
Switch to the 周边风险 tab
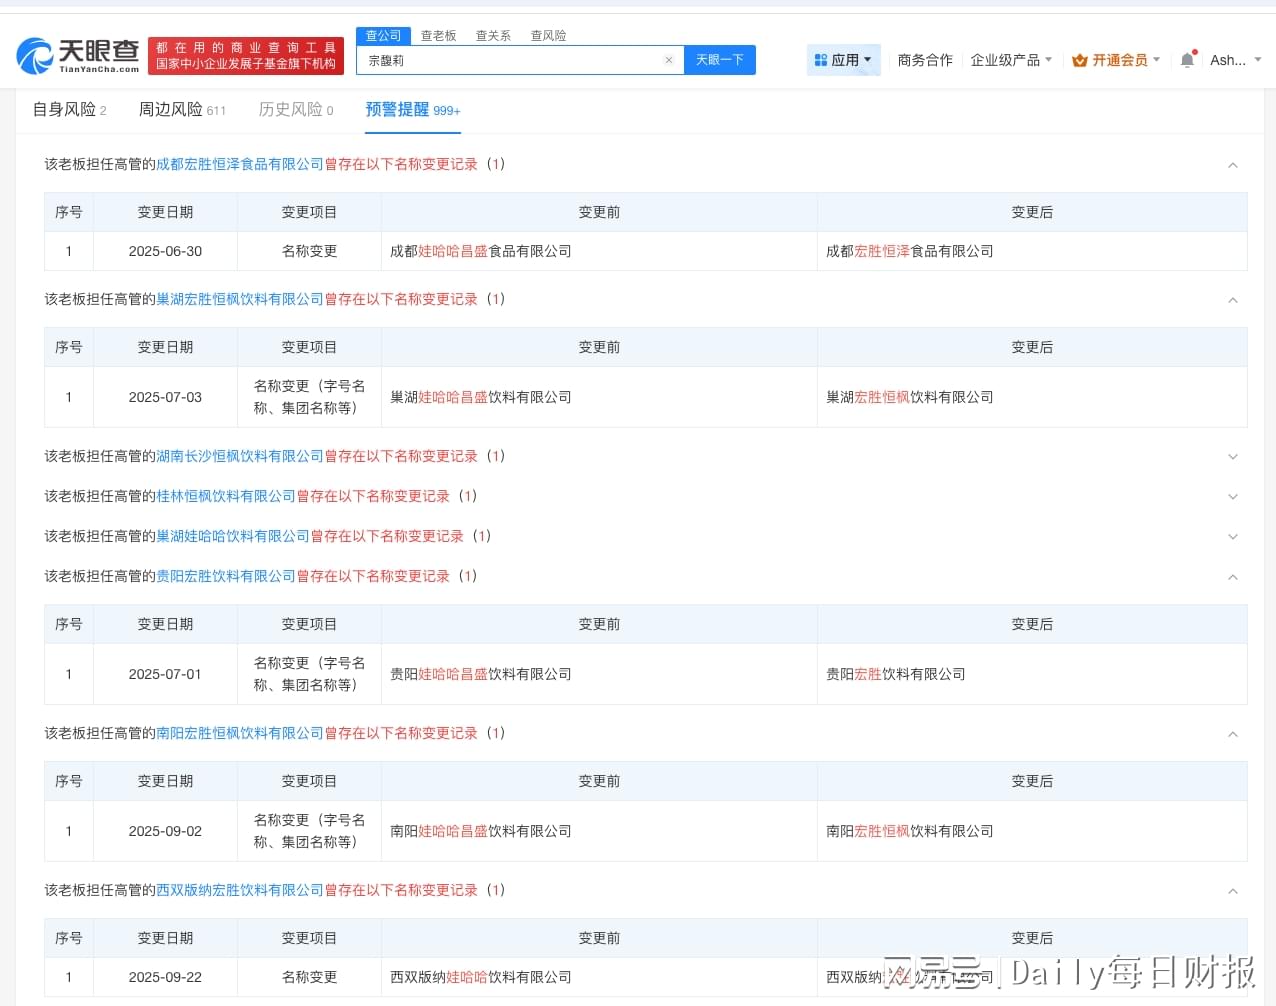181,110
